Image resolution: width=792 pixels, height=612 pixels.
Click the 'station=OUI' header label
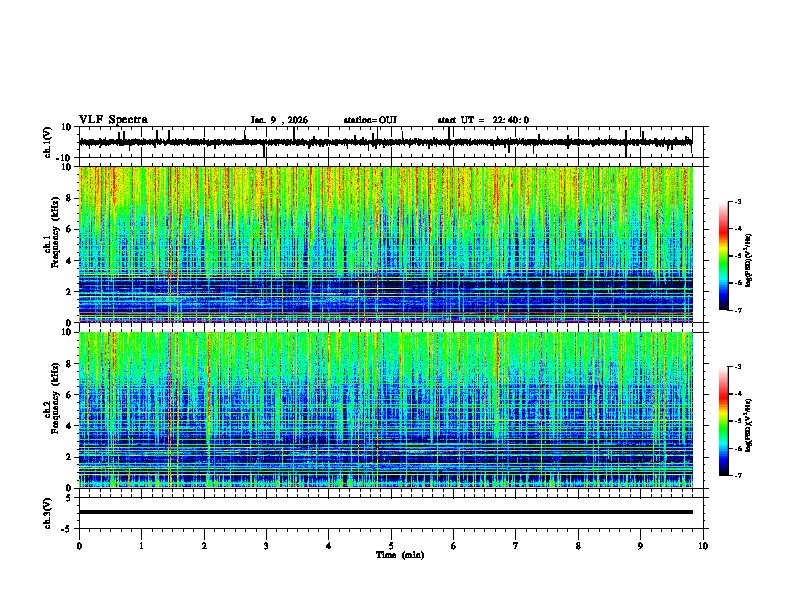click(370, 120)
